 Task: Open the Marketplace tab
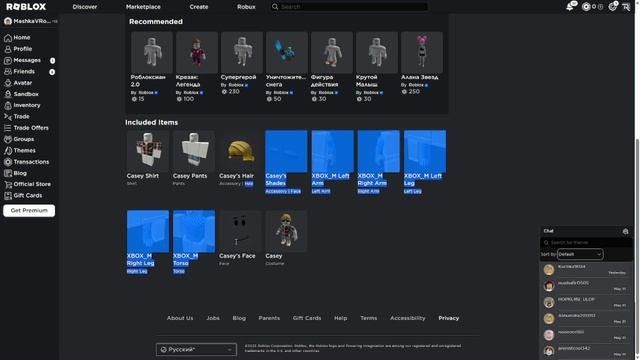click(x=143, y=7)
